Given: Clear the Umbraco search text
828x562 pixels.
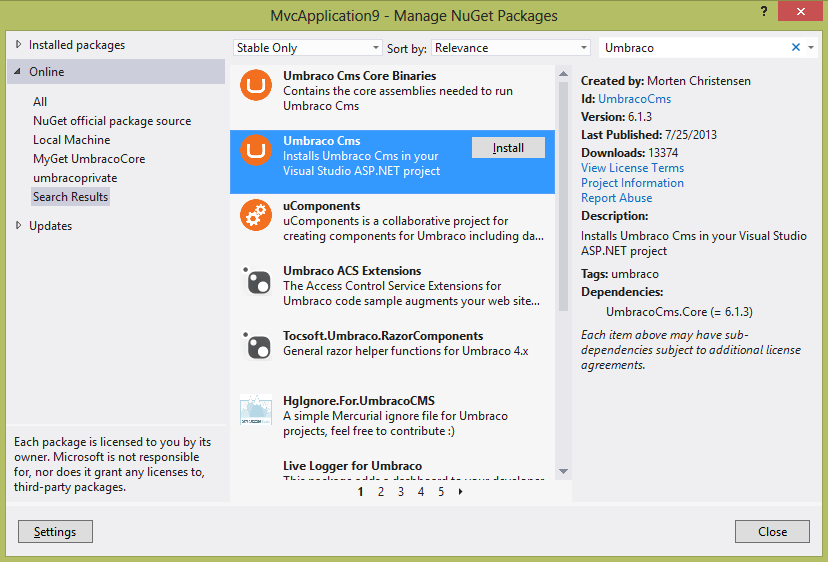Looking at the screenshot, I should coord(796,48).
